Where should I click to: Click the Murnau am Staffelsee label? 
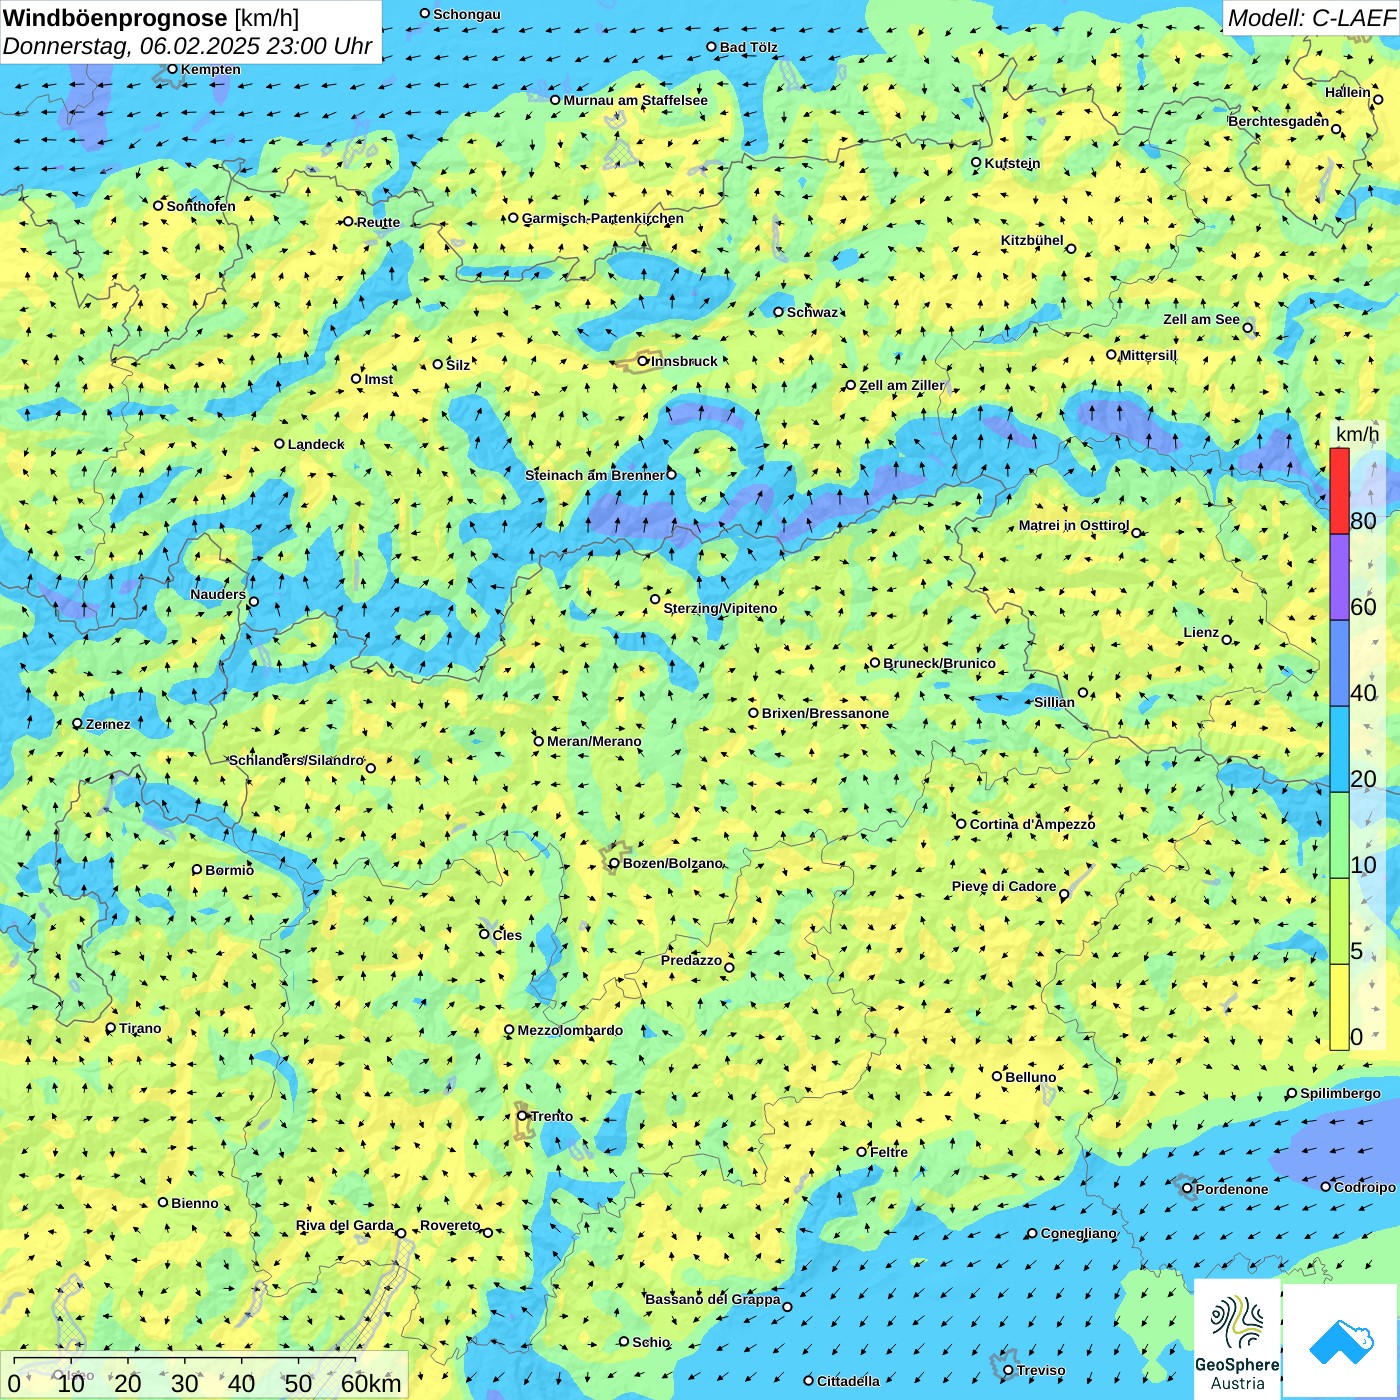point(635,100)
